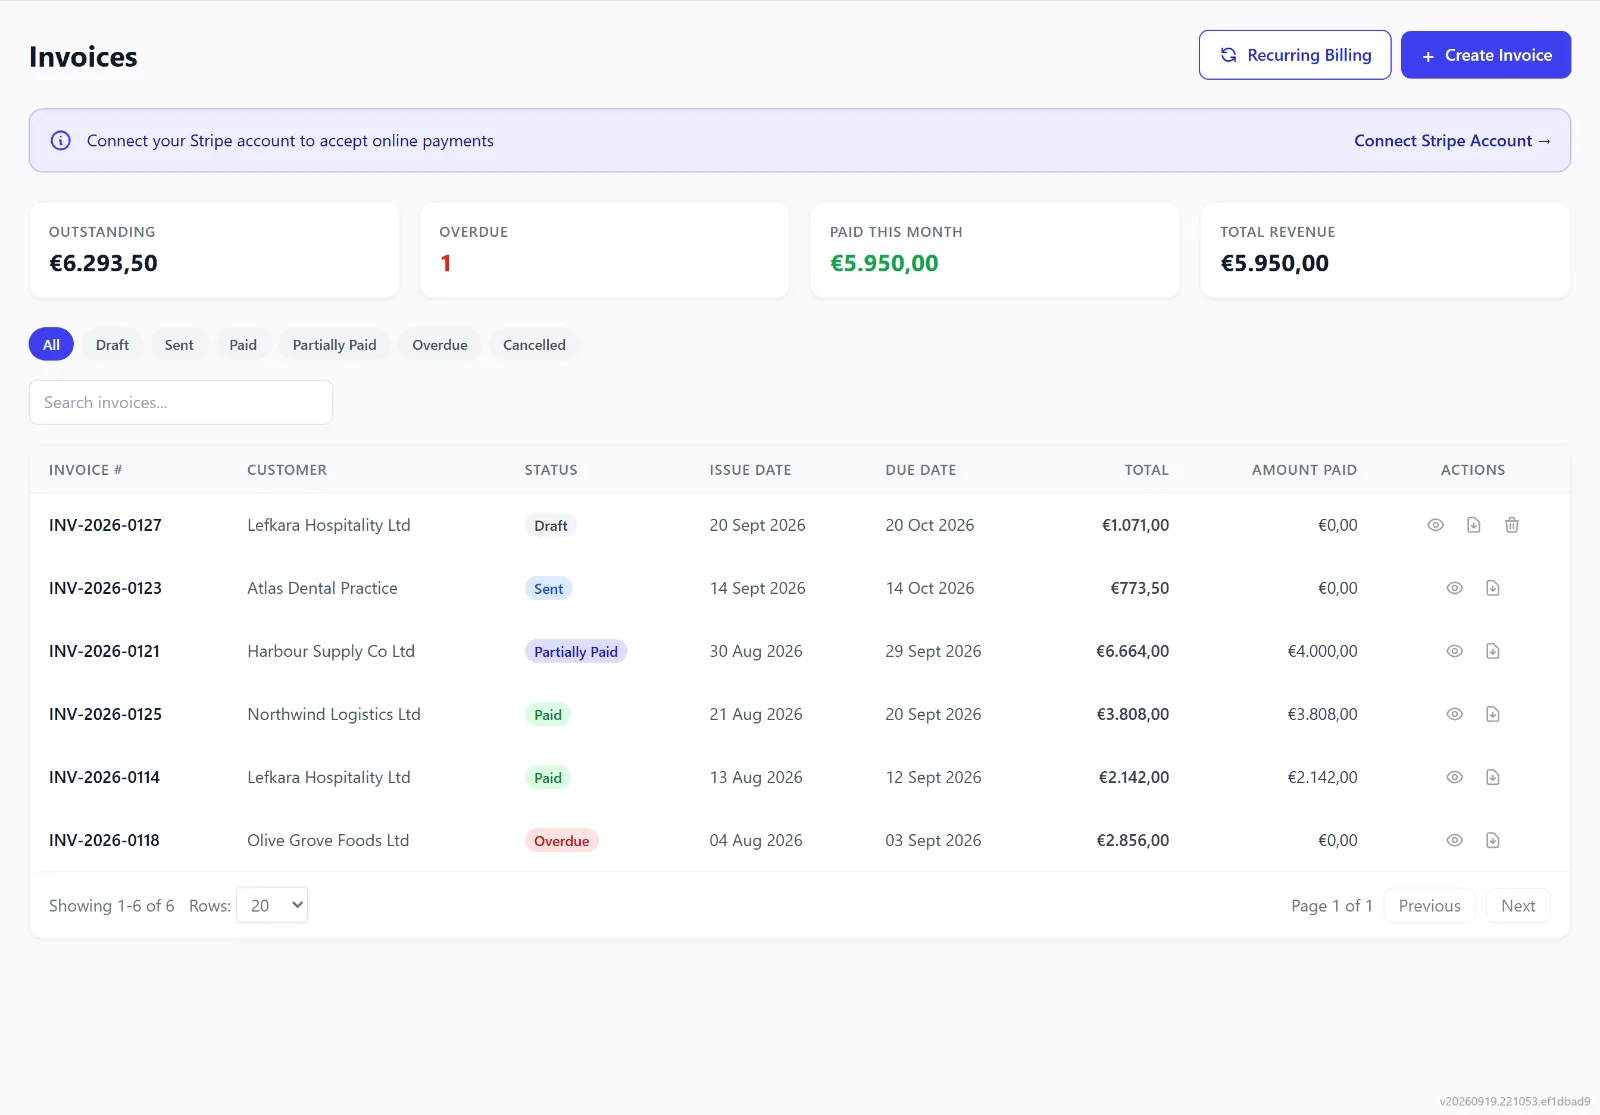Open invoice number INV-2026-0123
The width and height of the screenshot is (1600, 1115).
click(x=105, y=588)
